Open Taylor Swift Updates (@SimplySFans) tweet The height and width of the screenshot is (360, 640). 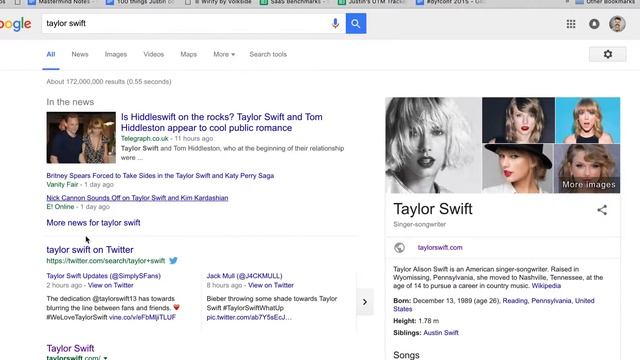pos(103,276)
